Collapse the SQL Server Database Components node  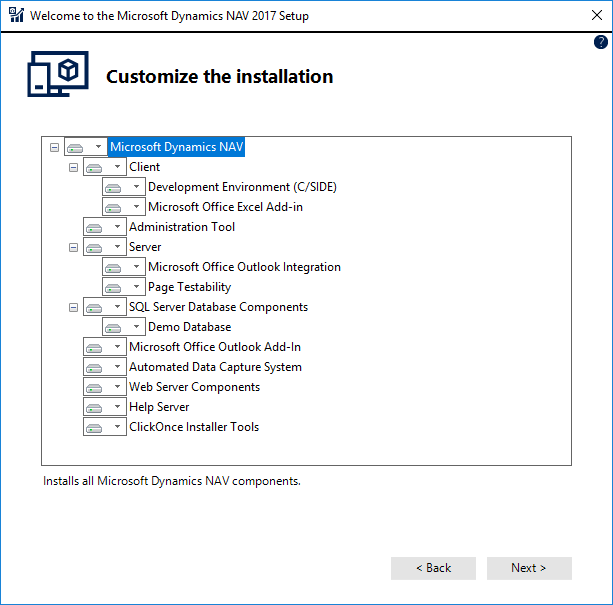coord(73,307)
